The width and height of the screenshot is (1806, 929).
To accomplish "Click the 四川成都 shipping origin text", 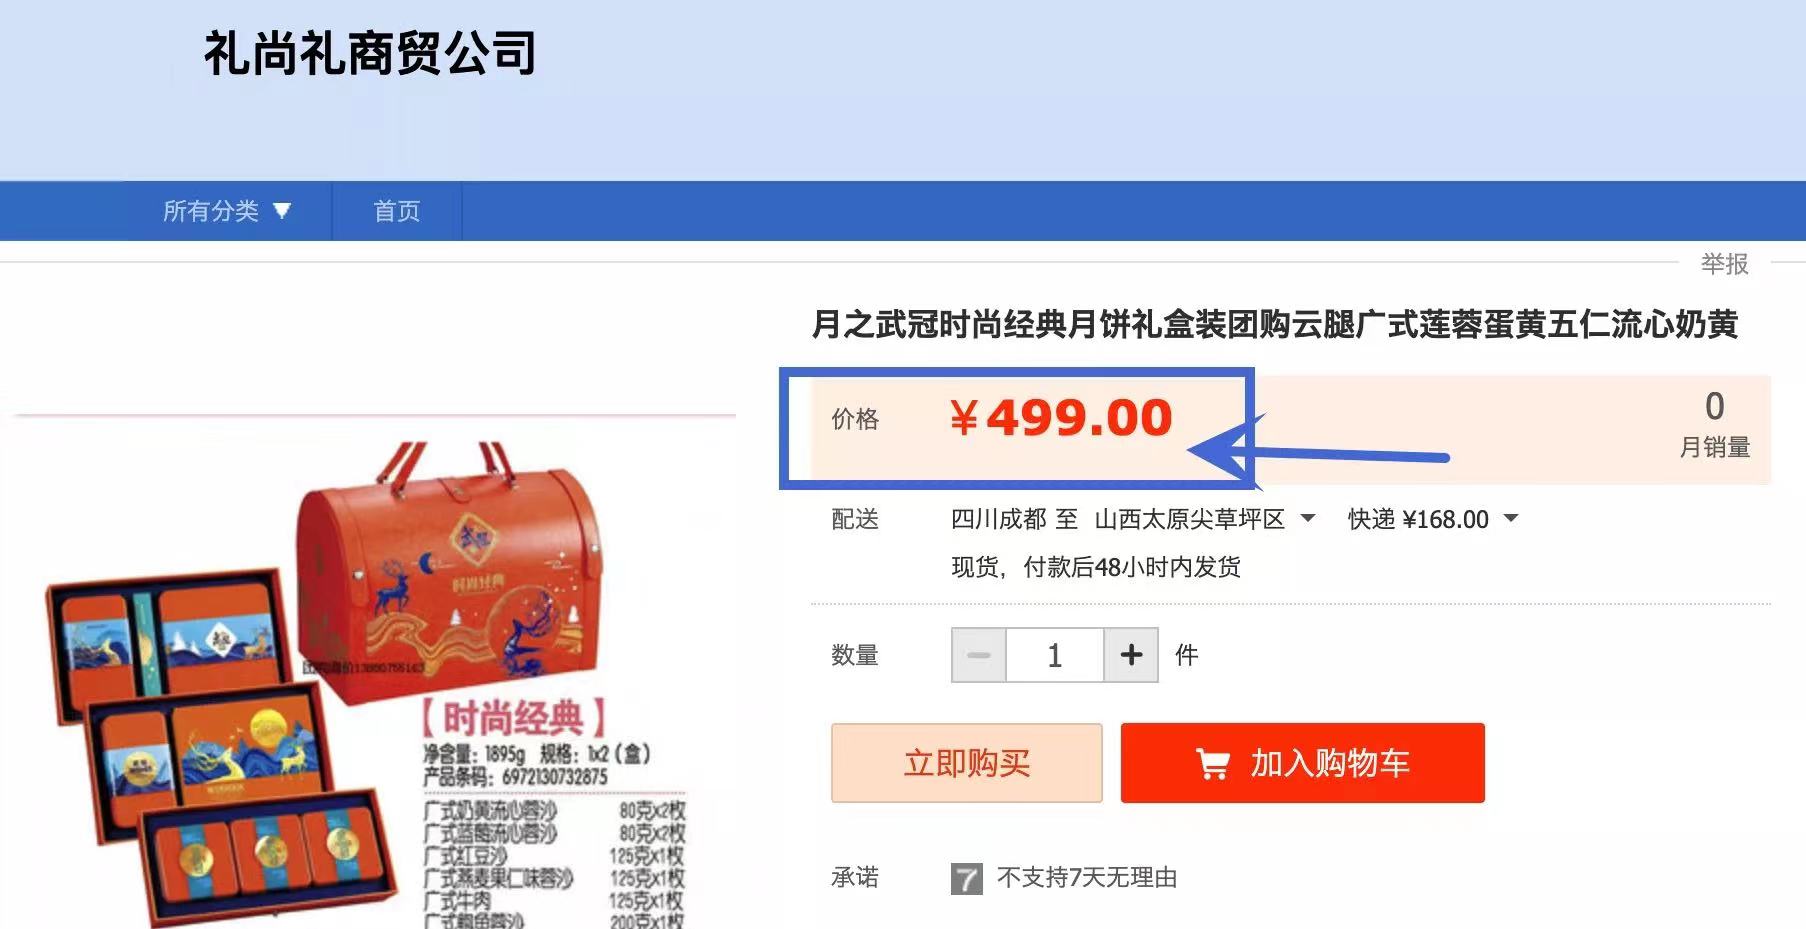I will pos(998,519).
